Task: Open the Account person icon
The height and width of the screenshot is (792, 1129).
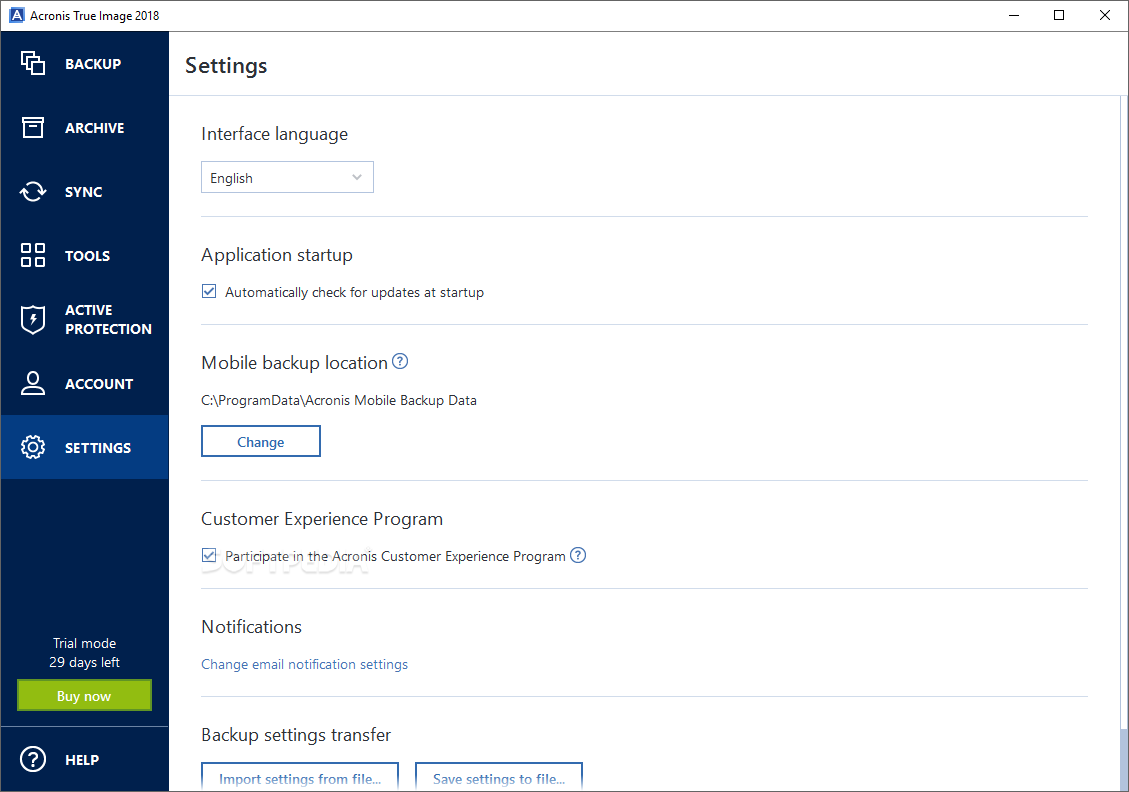Action: pyautogui.click(x=33, y=383)
